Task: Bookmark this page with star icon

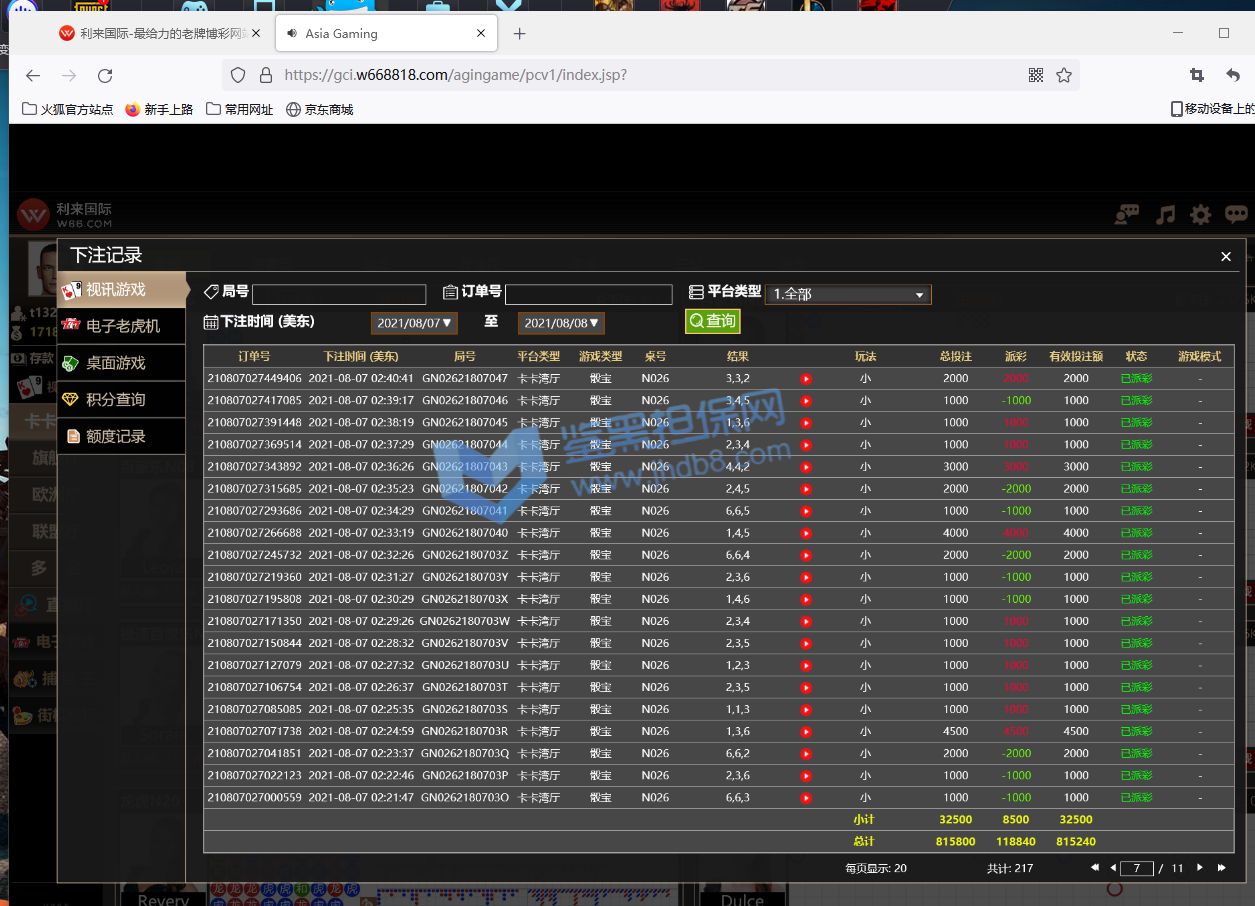Action: pos(1064,75)
